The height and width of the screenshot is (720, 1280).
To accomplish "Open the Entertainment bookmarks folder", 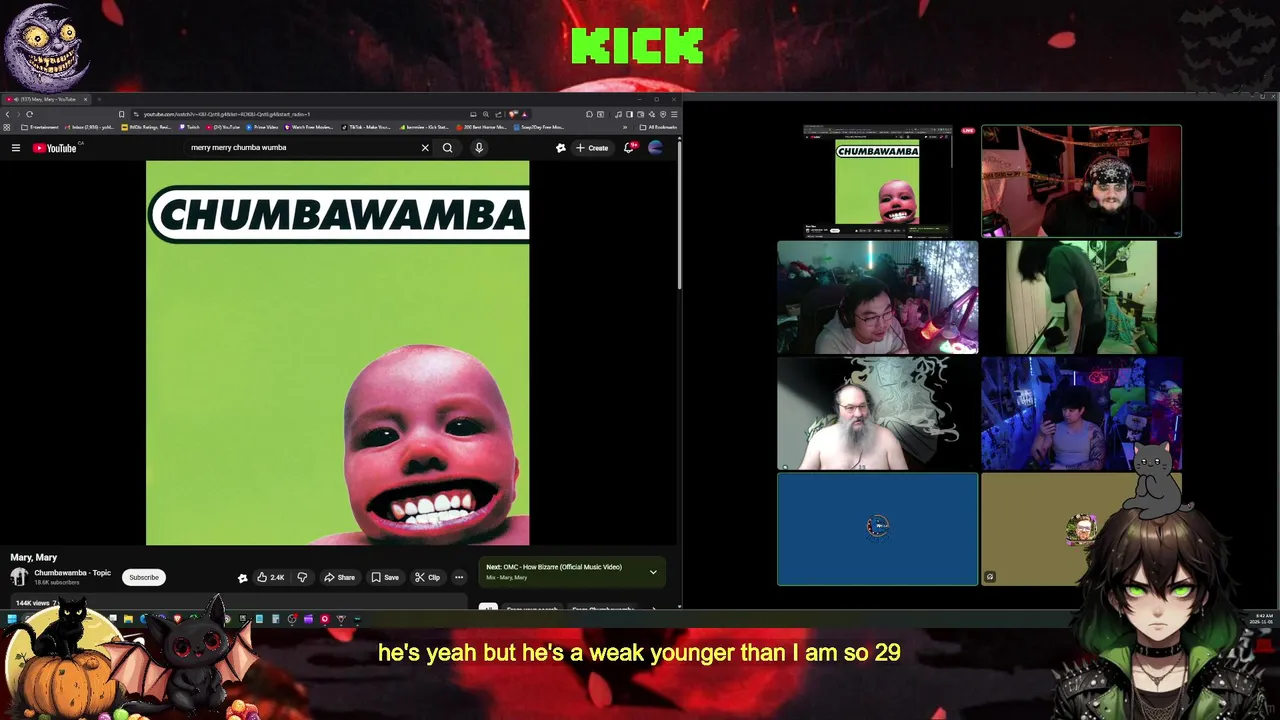I will [39, 127].
